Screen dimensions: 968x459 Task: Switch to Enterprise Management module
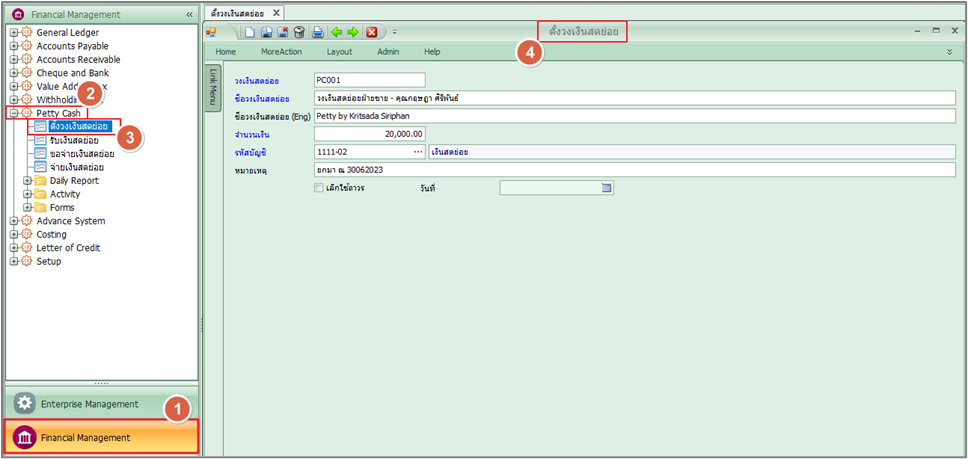point(89,404)
